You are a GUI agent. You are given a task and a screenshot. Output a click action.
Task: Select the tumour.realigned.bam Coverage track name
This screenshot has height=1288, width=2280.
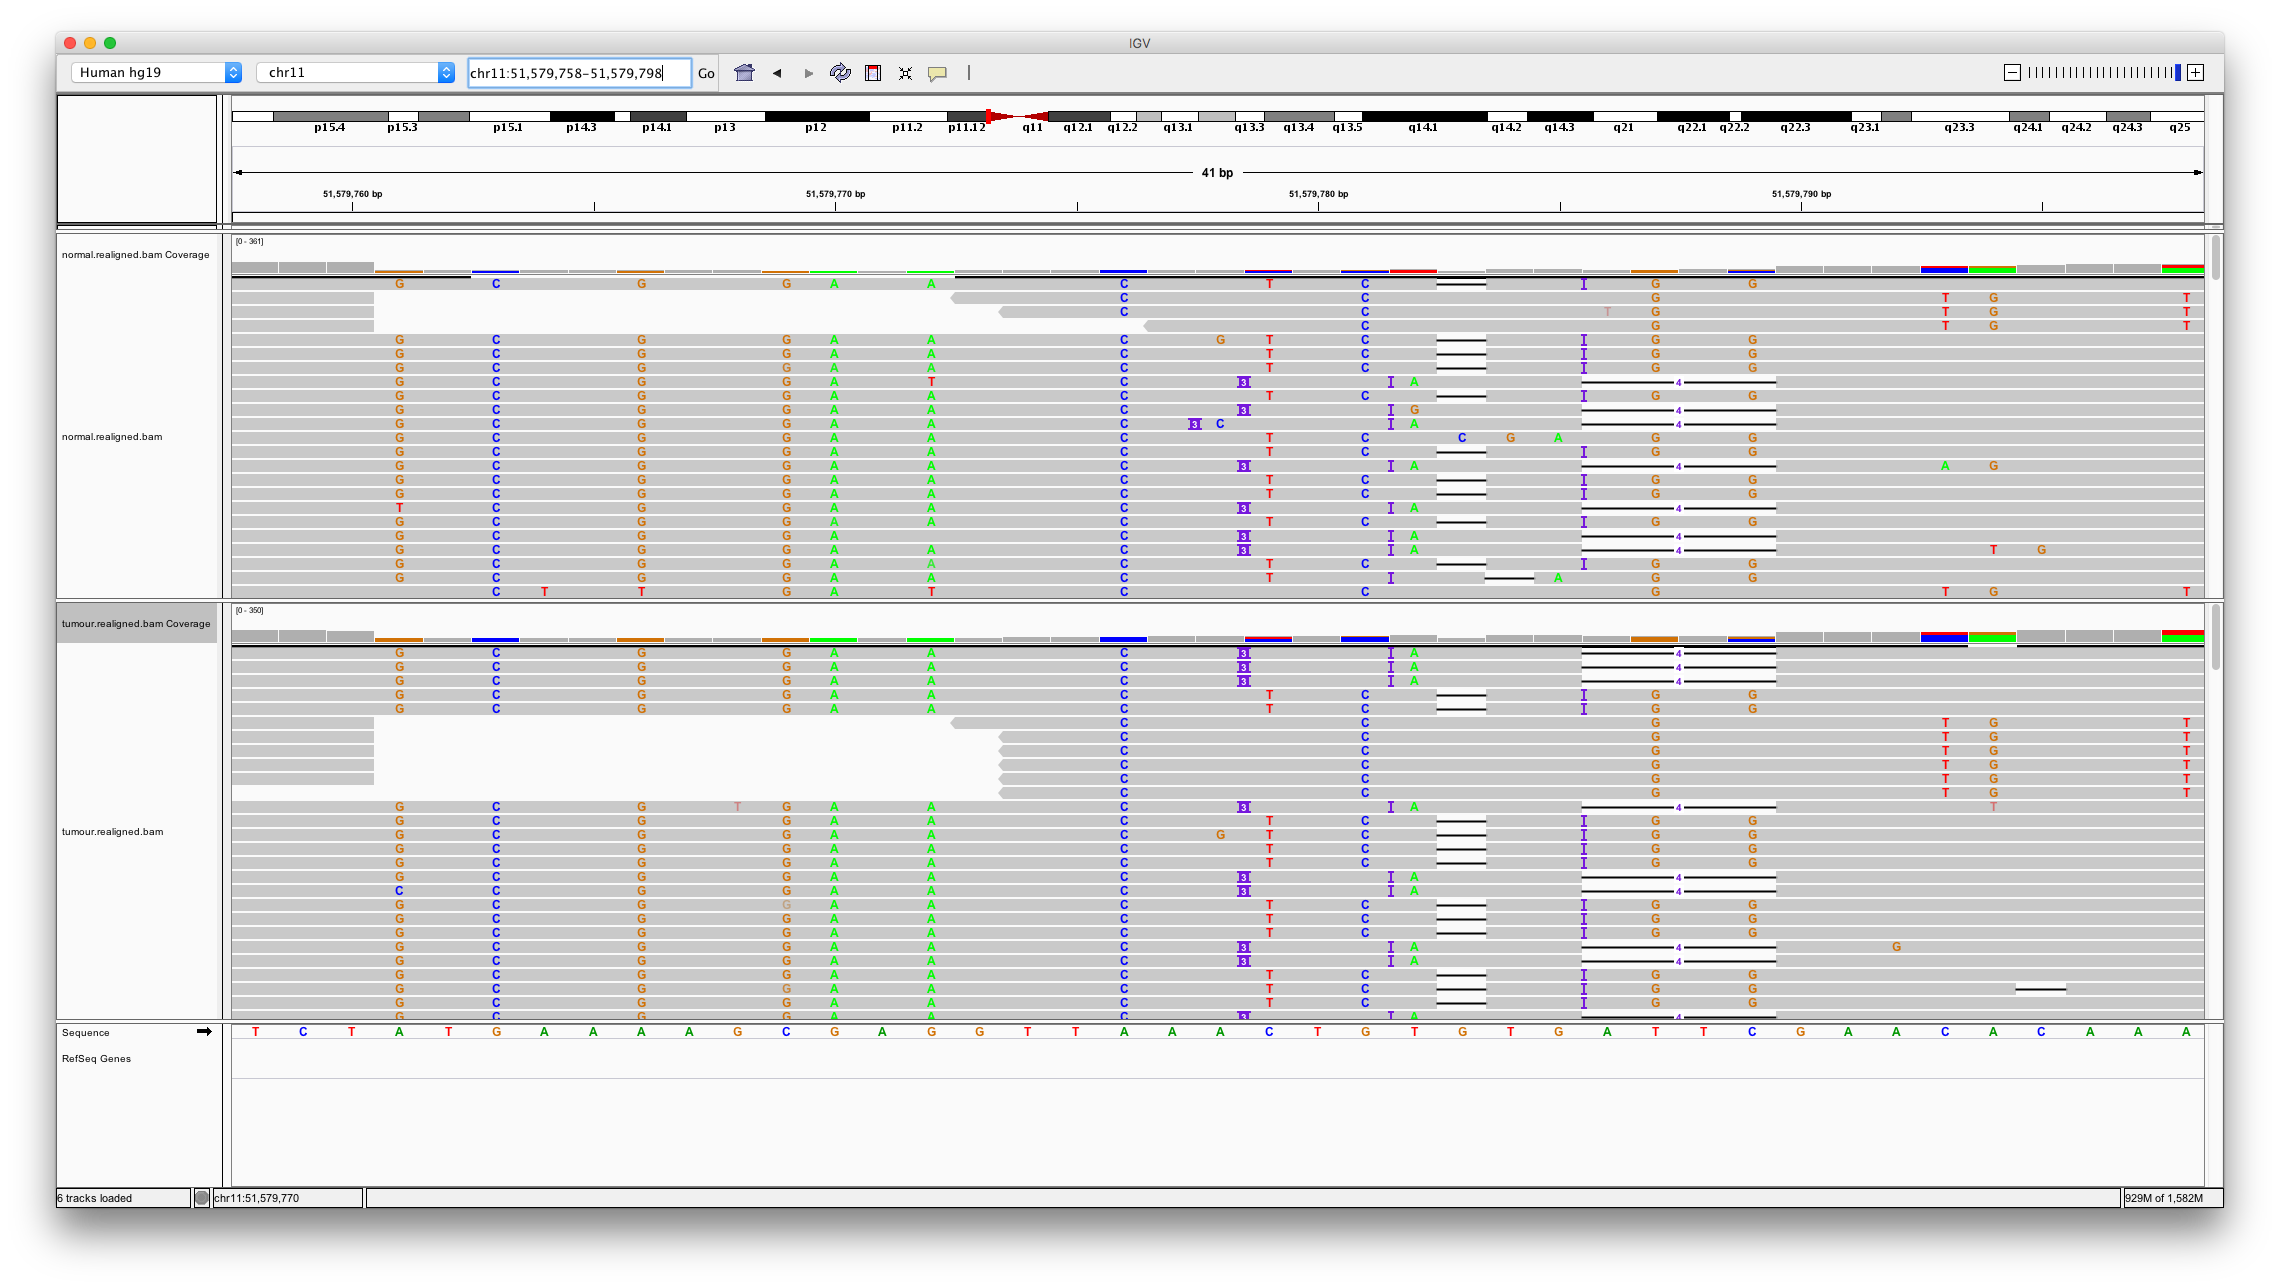(135, 623)
